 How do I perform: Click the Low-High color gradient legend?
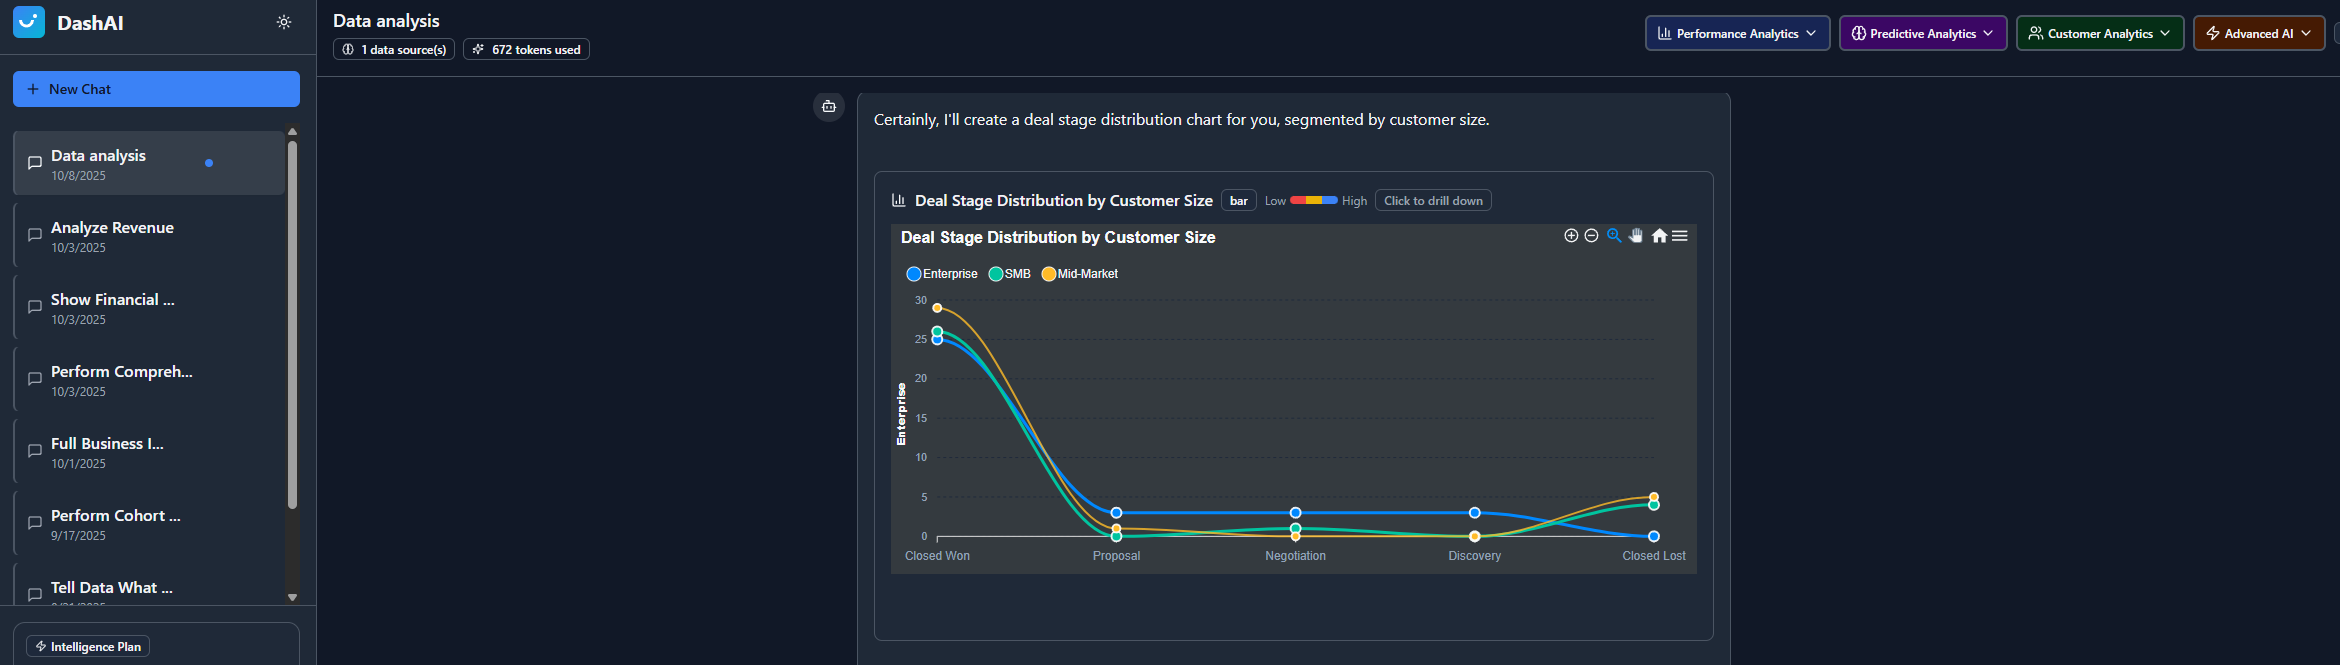1315,200
